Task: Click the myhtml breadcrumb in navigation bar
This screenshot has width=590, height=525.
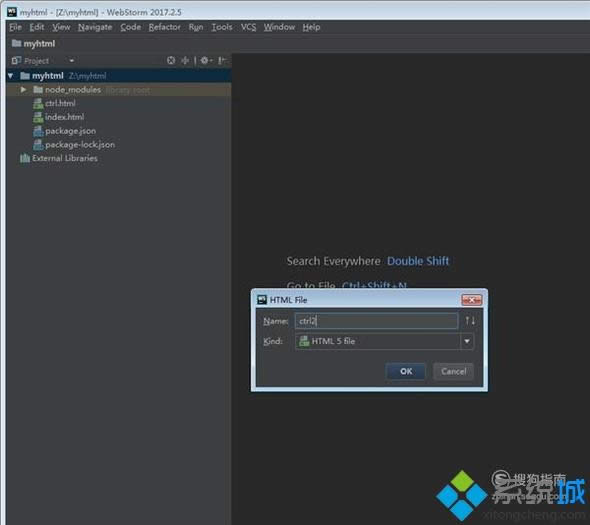Action: click(x=39, y=44)
